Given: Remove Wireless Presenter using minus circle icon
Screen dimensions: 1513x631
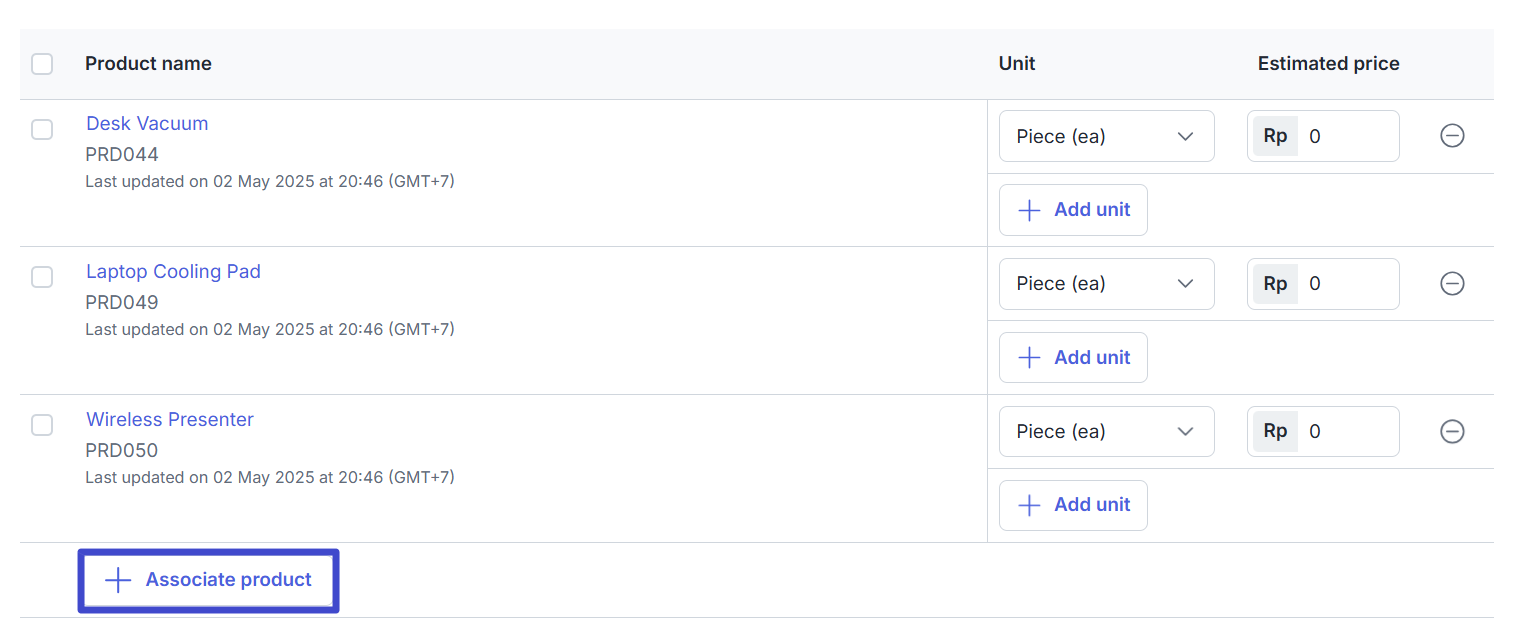Looking at the screenshot, I should tap(1452, 431).
